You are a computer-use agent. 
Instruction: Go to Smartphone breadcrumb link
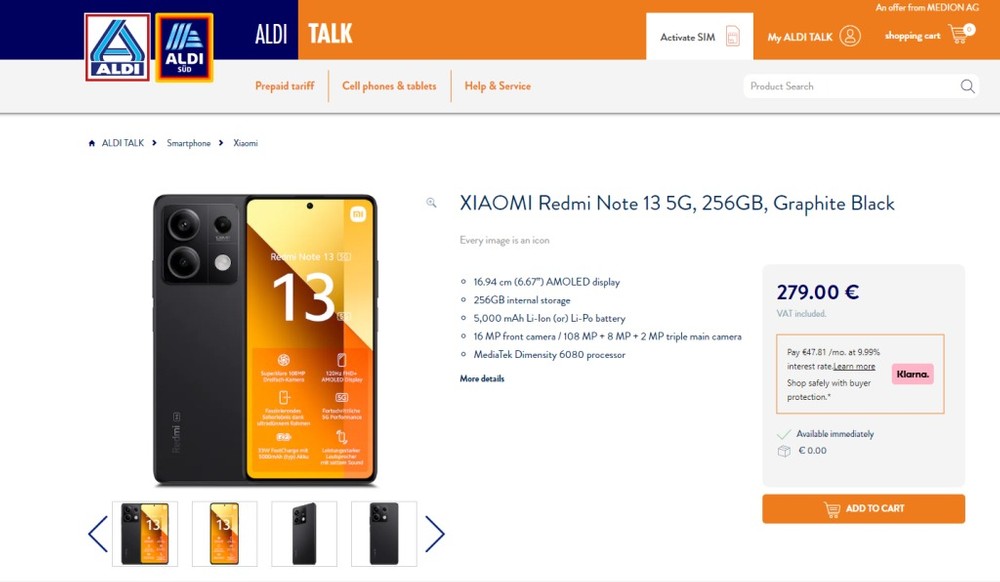[x=189, y=143]
